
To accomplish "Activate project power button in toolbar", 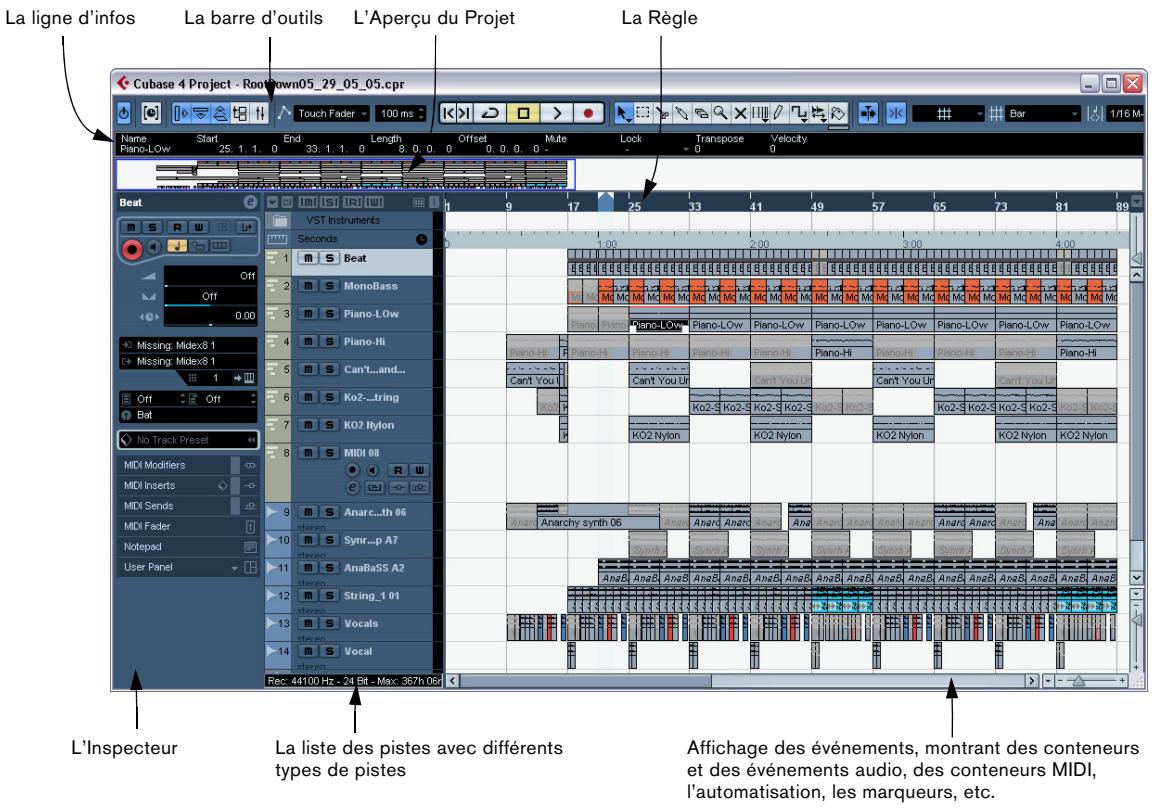I will (124, 113).
